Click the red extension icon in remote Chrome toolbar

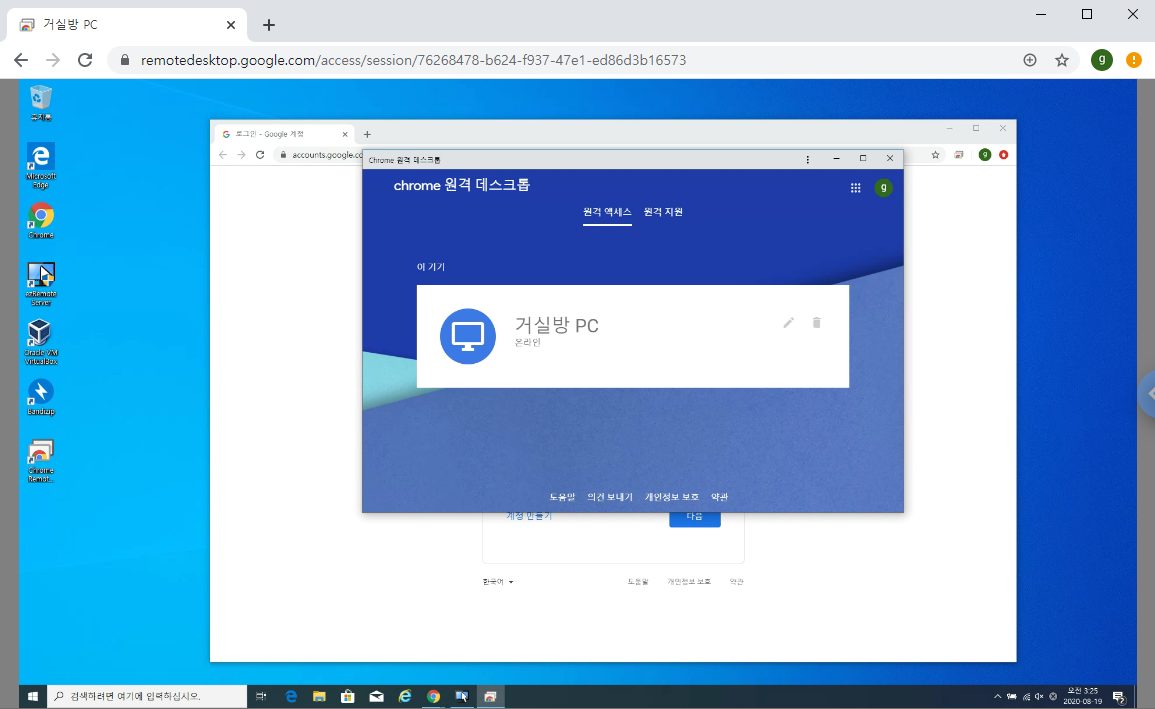[x=1003, y=155]
